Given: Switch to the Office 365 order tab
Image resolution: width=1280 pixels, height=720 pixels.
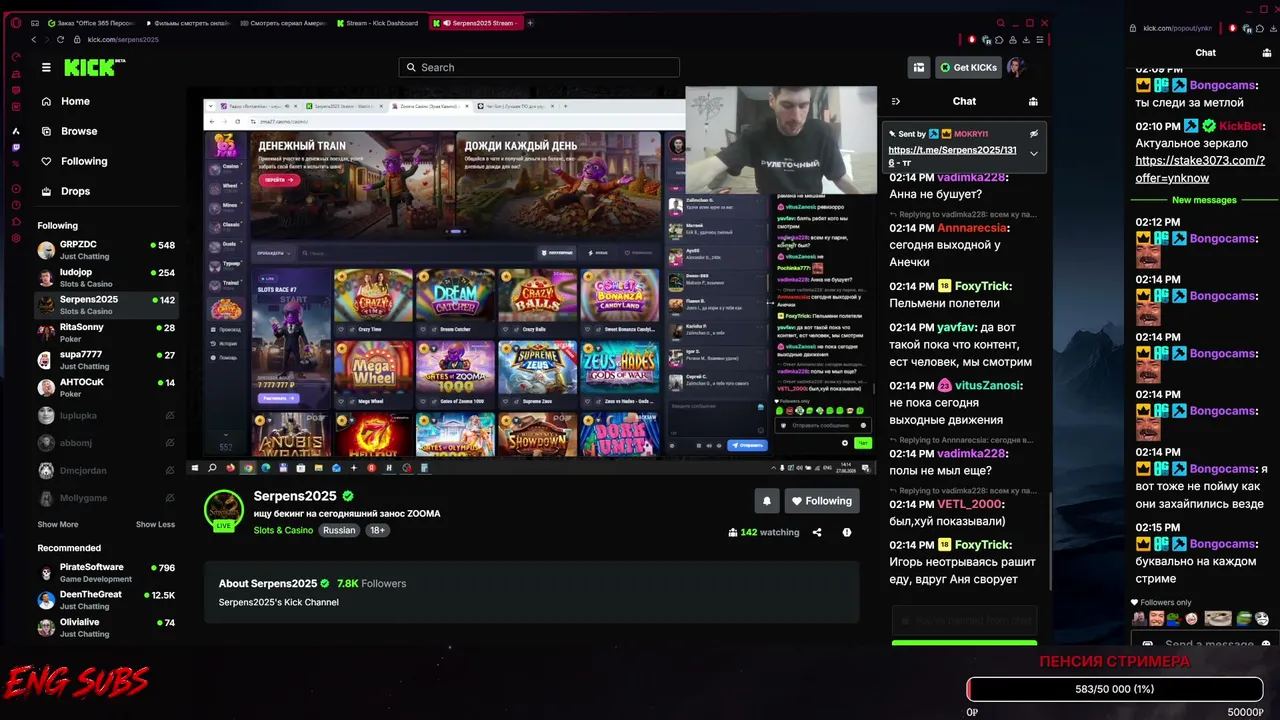Looking at the screenshot, I should (x=92, y=23).
